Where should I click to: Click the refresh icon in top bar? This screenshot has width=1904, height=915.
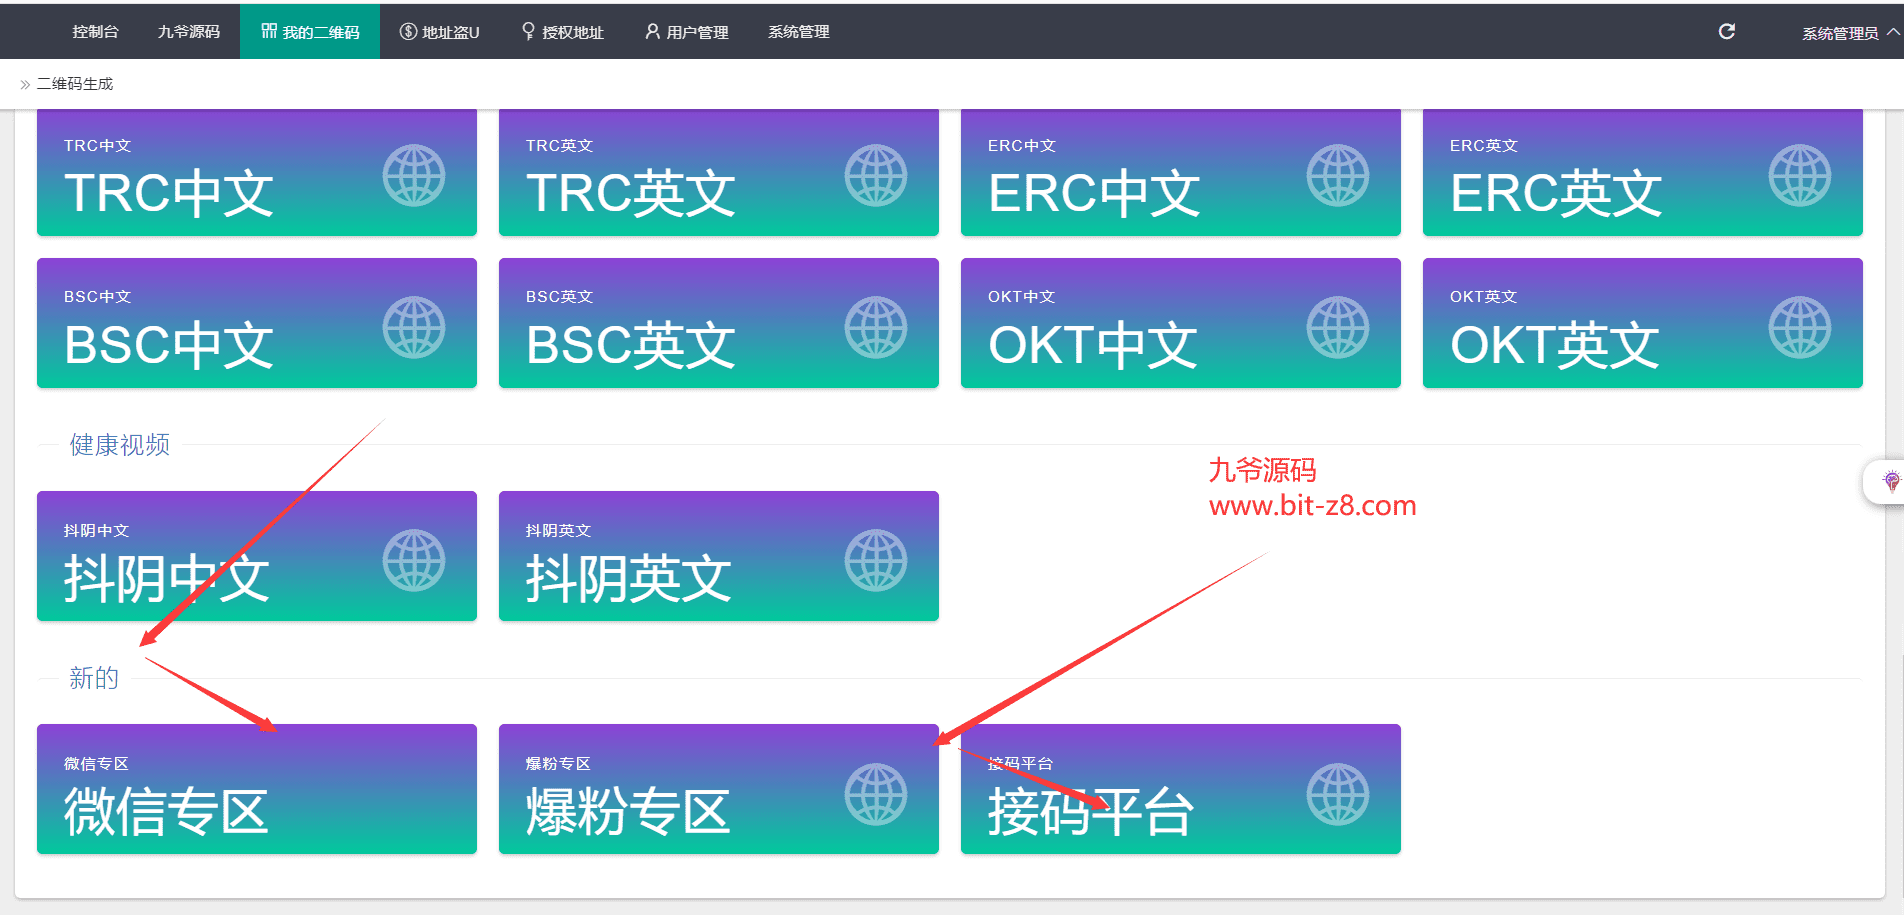coord(1726,32)
